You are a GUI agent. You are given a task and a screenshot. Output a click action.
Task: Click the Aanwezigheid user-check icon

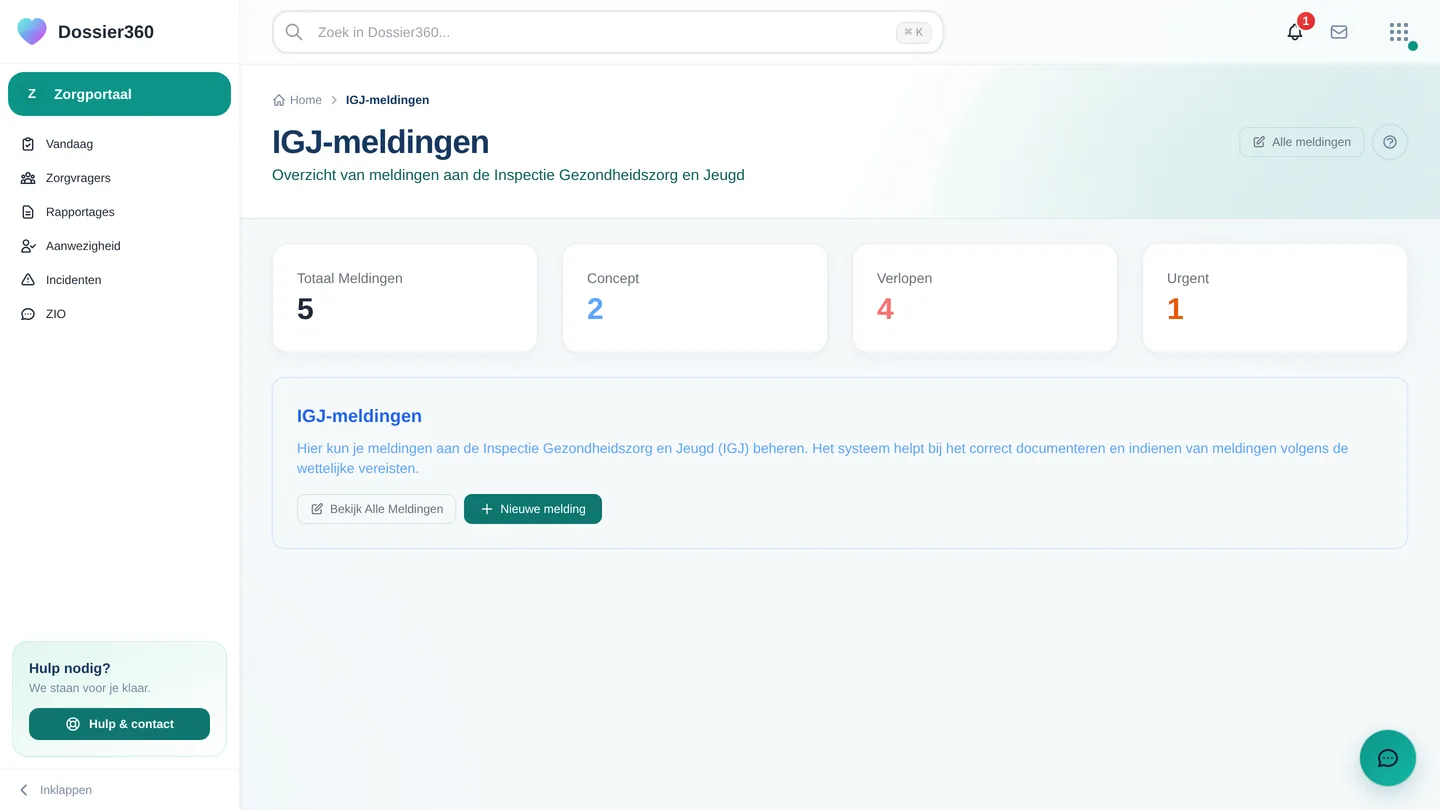28,246
